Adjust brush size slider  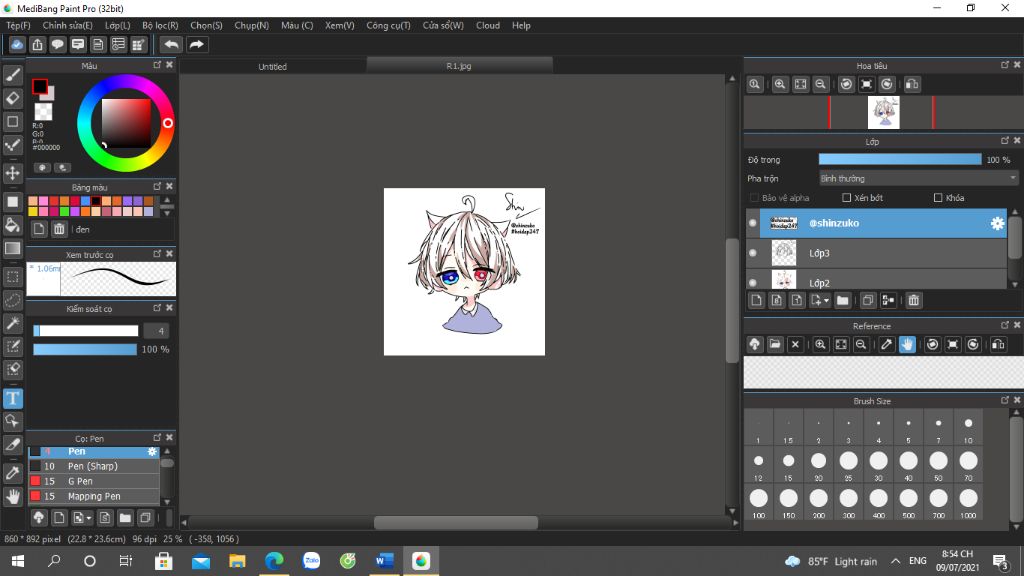pyautogui.click(x=86, y=331)
